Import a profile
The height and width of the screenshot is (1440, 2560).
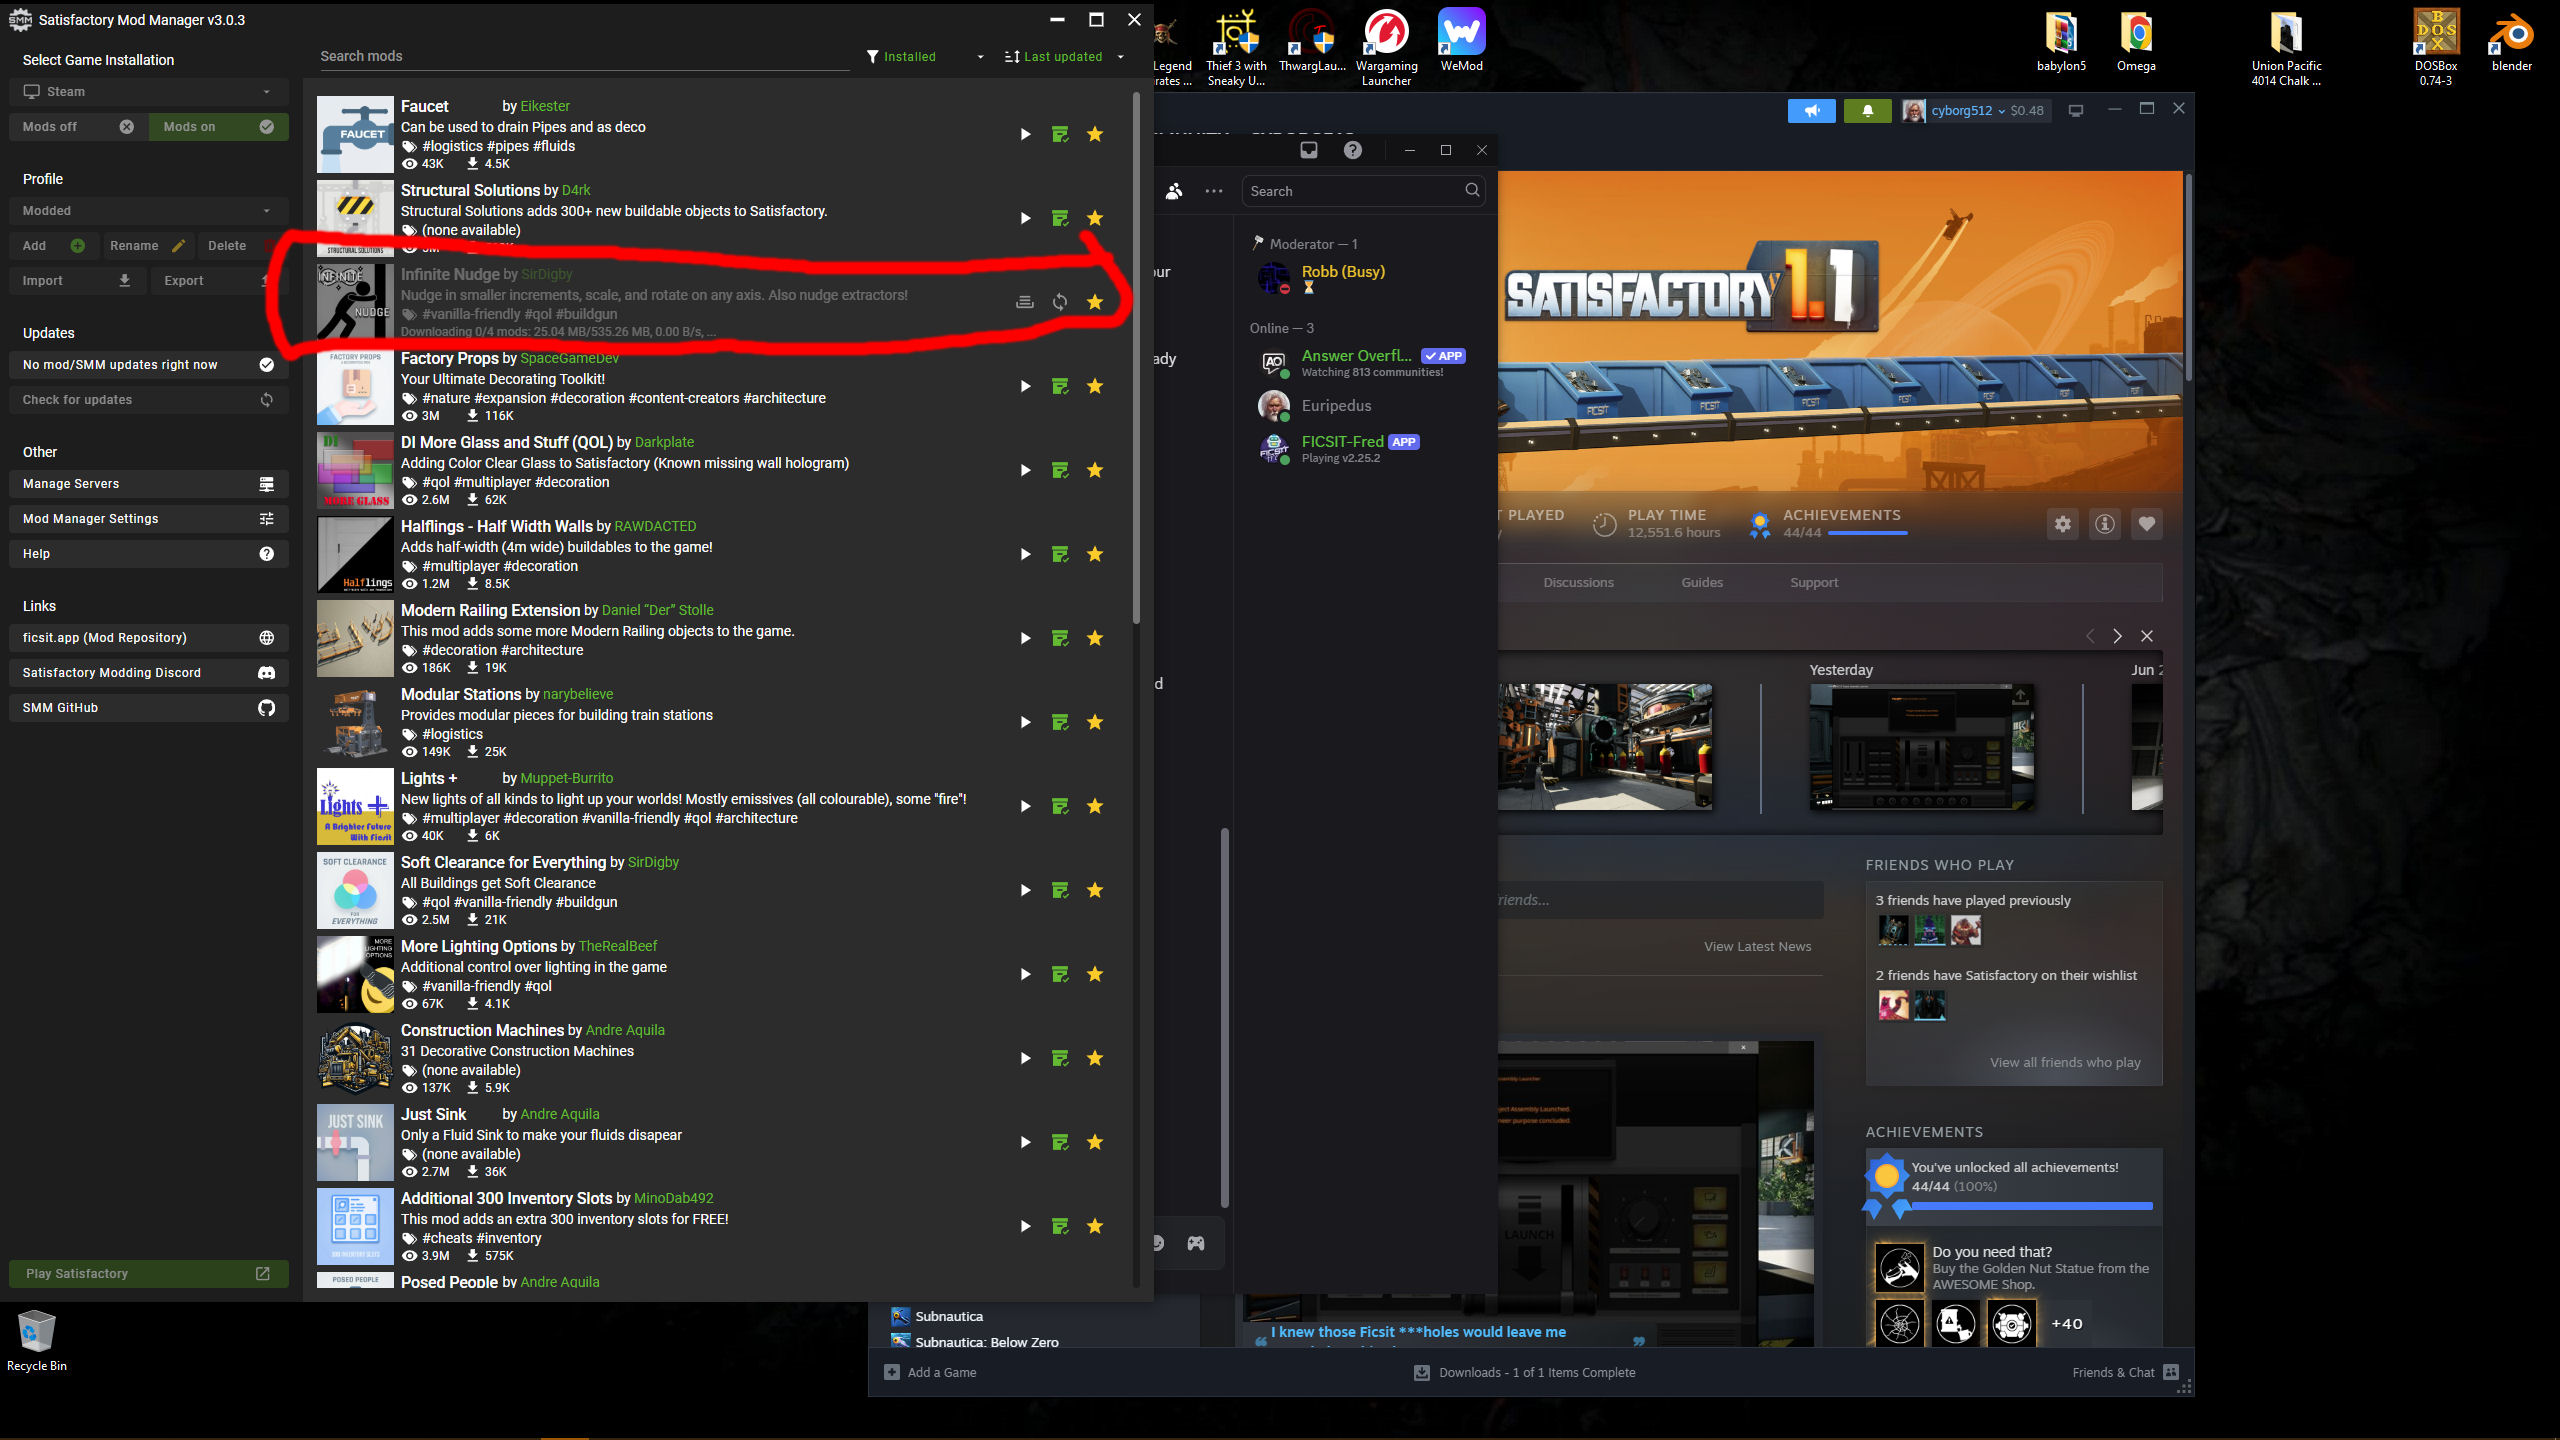coord(77,281)
